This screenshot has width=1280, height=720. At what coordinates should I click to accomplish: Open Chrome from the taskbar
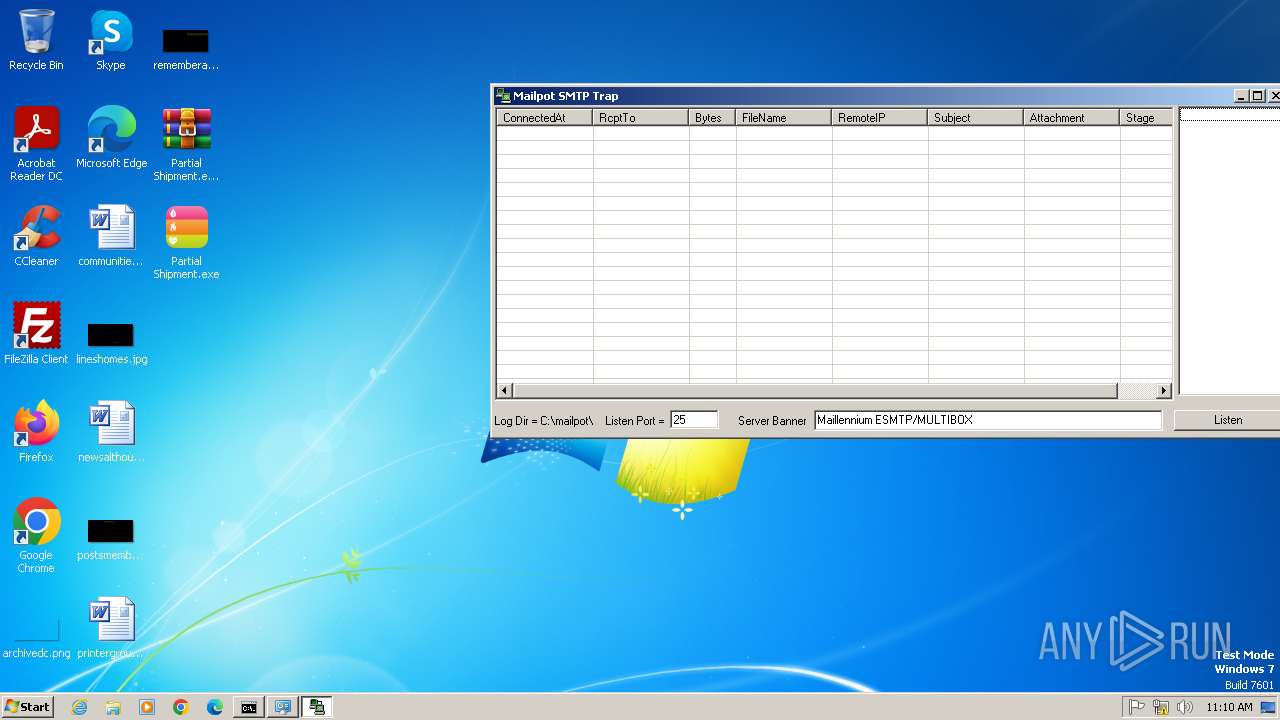coord(181,707)
